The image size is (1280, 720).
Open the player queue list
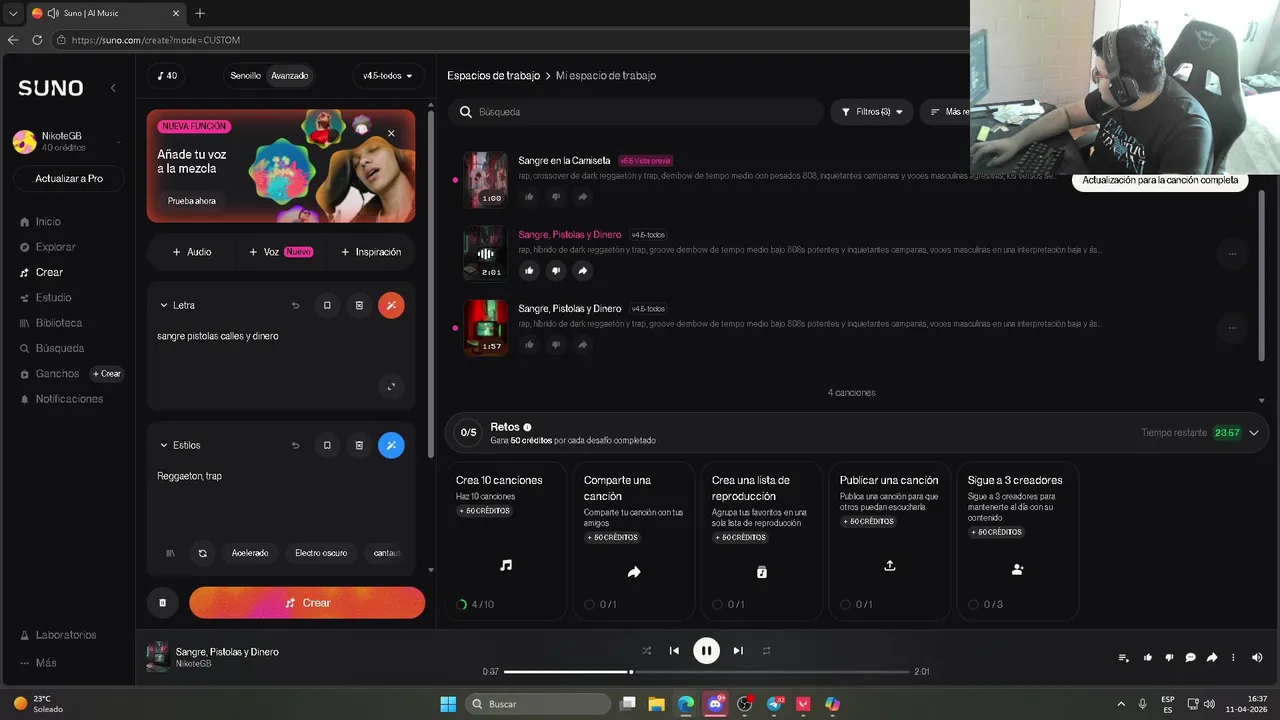[1123, 657]
